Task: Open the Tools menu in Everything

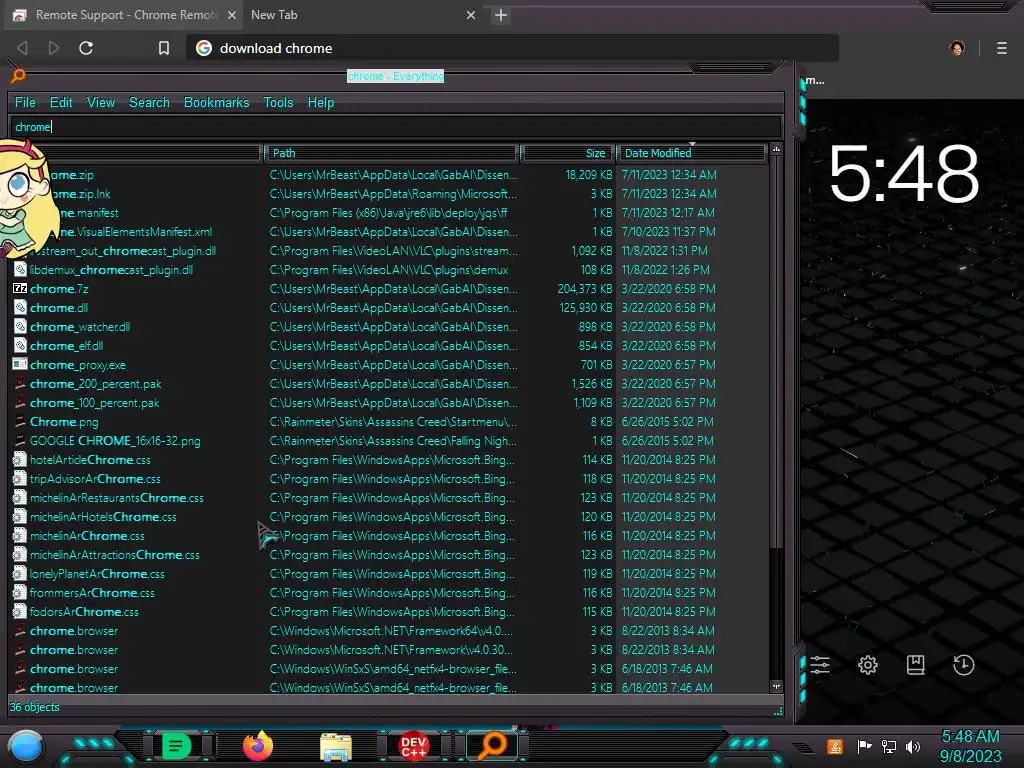Action: (x=278, y=103)
